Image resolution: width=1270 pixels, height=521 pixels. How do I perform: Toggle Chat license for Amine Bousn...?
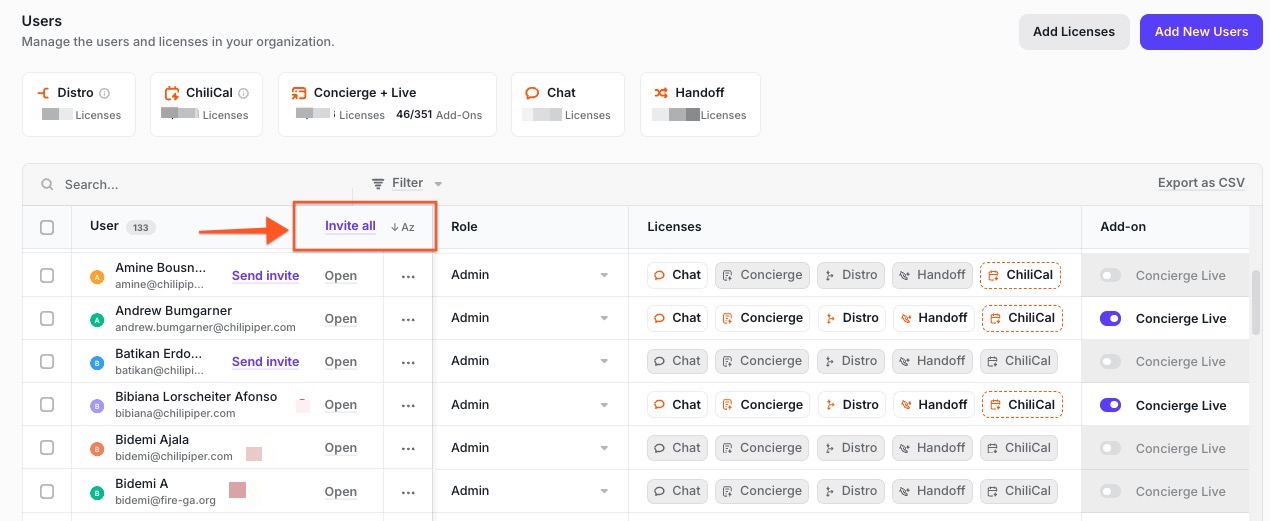click(x=677, y=275)
